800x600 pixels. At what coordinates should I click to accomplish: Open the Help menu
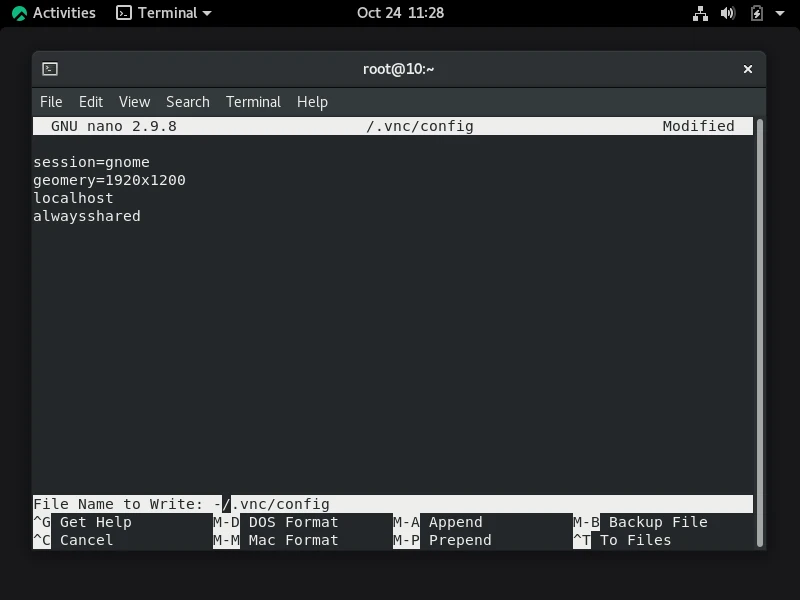pos(312,101)
